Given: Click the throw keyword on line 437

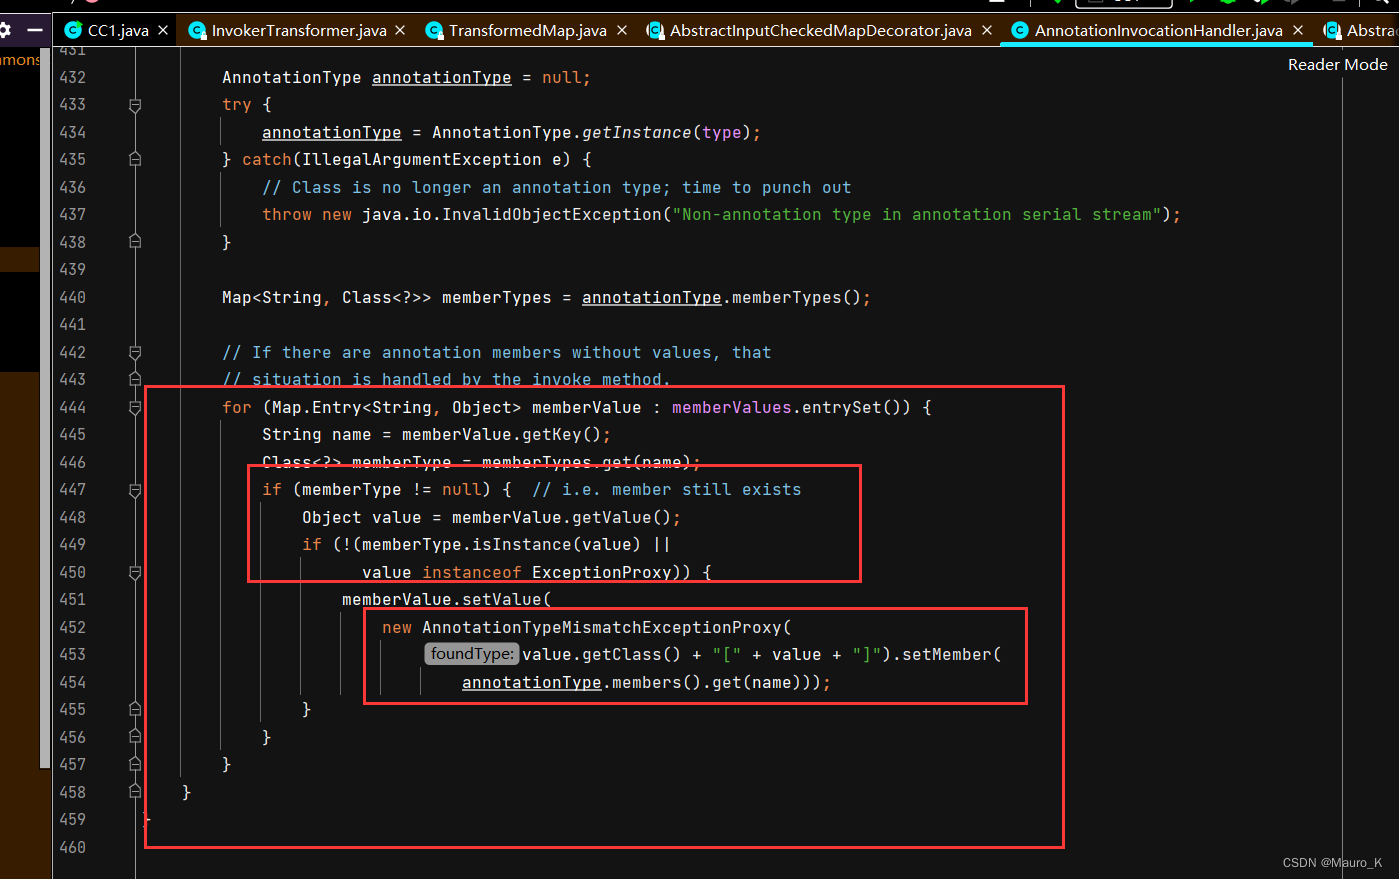Looking at the screenshot, I should pos(287,215).
